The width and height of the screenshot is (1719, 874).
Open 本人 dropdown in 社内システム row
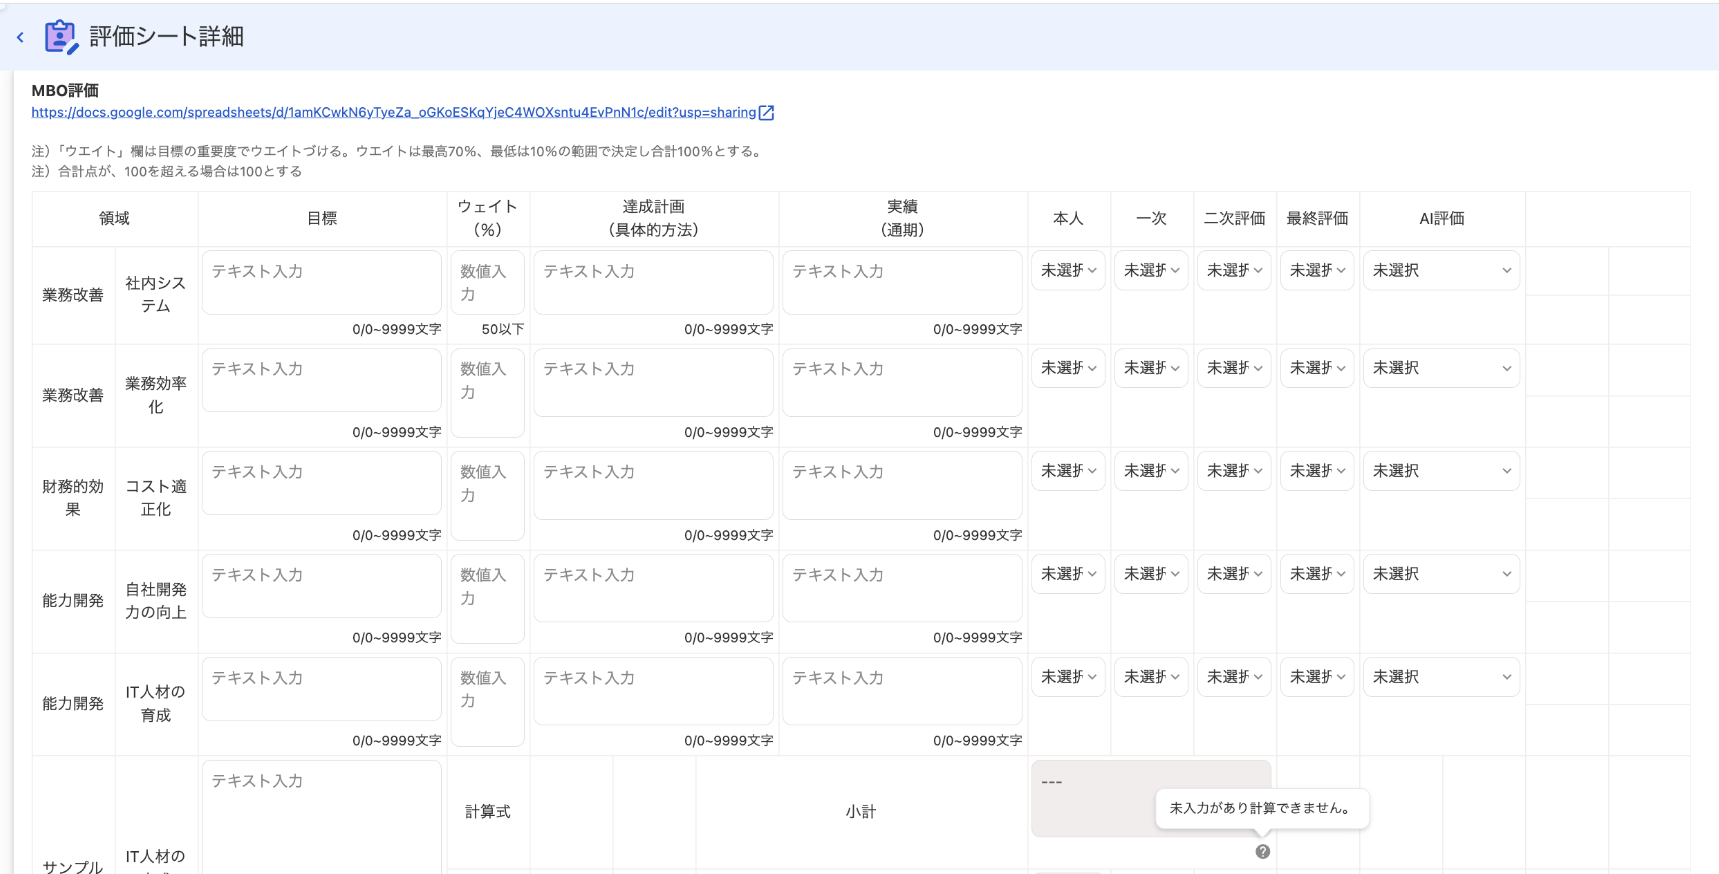click(1068, 270)
